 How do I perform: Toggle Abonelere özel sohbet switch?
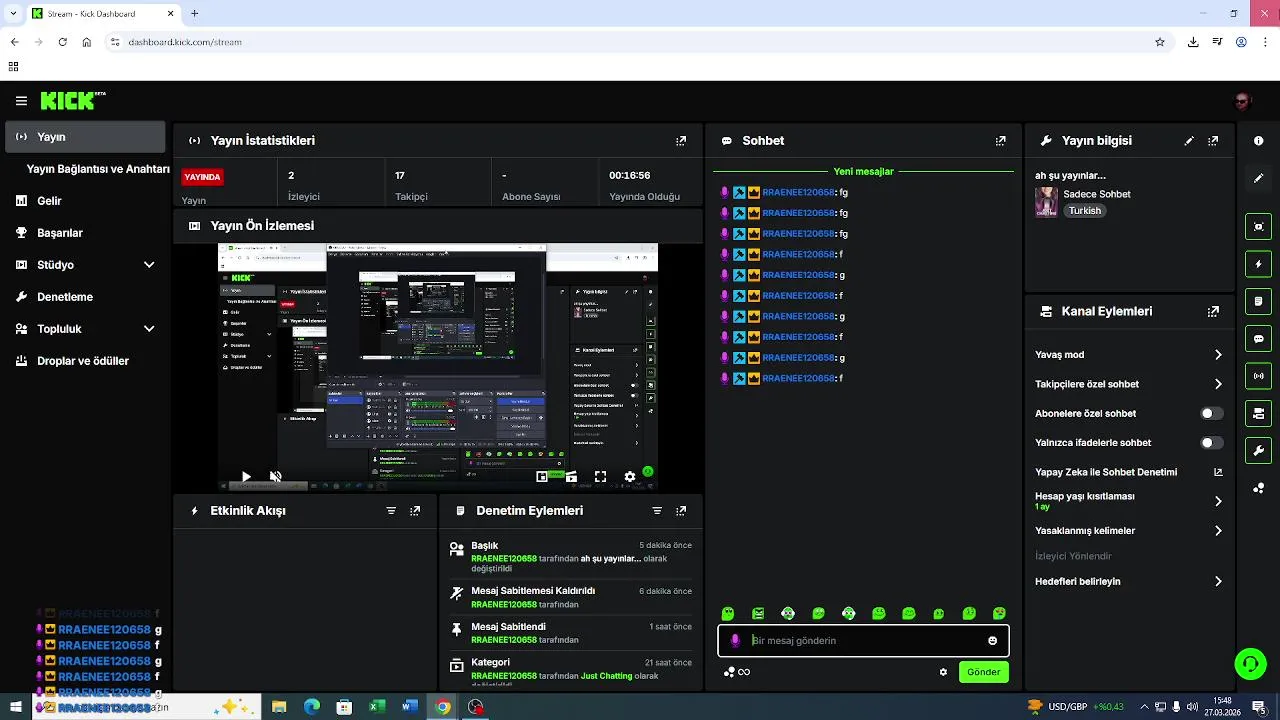(1211, 413)
